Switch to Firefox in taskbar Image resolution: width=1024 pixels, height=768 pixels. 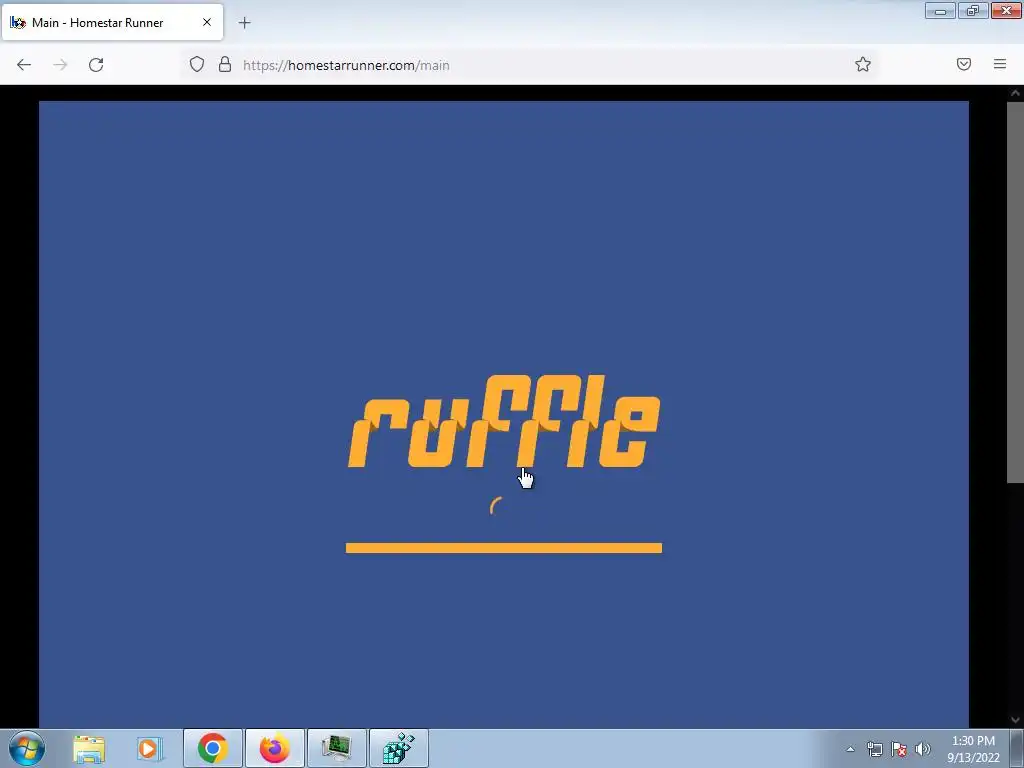(x=275, y=748)
